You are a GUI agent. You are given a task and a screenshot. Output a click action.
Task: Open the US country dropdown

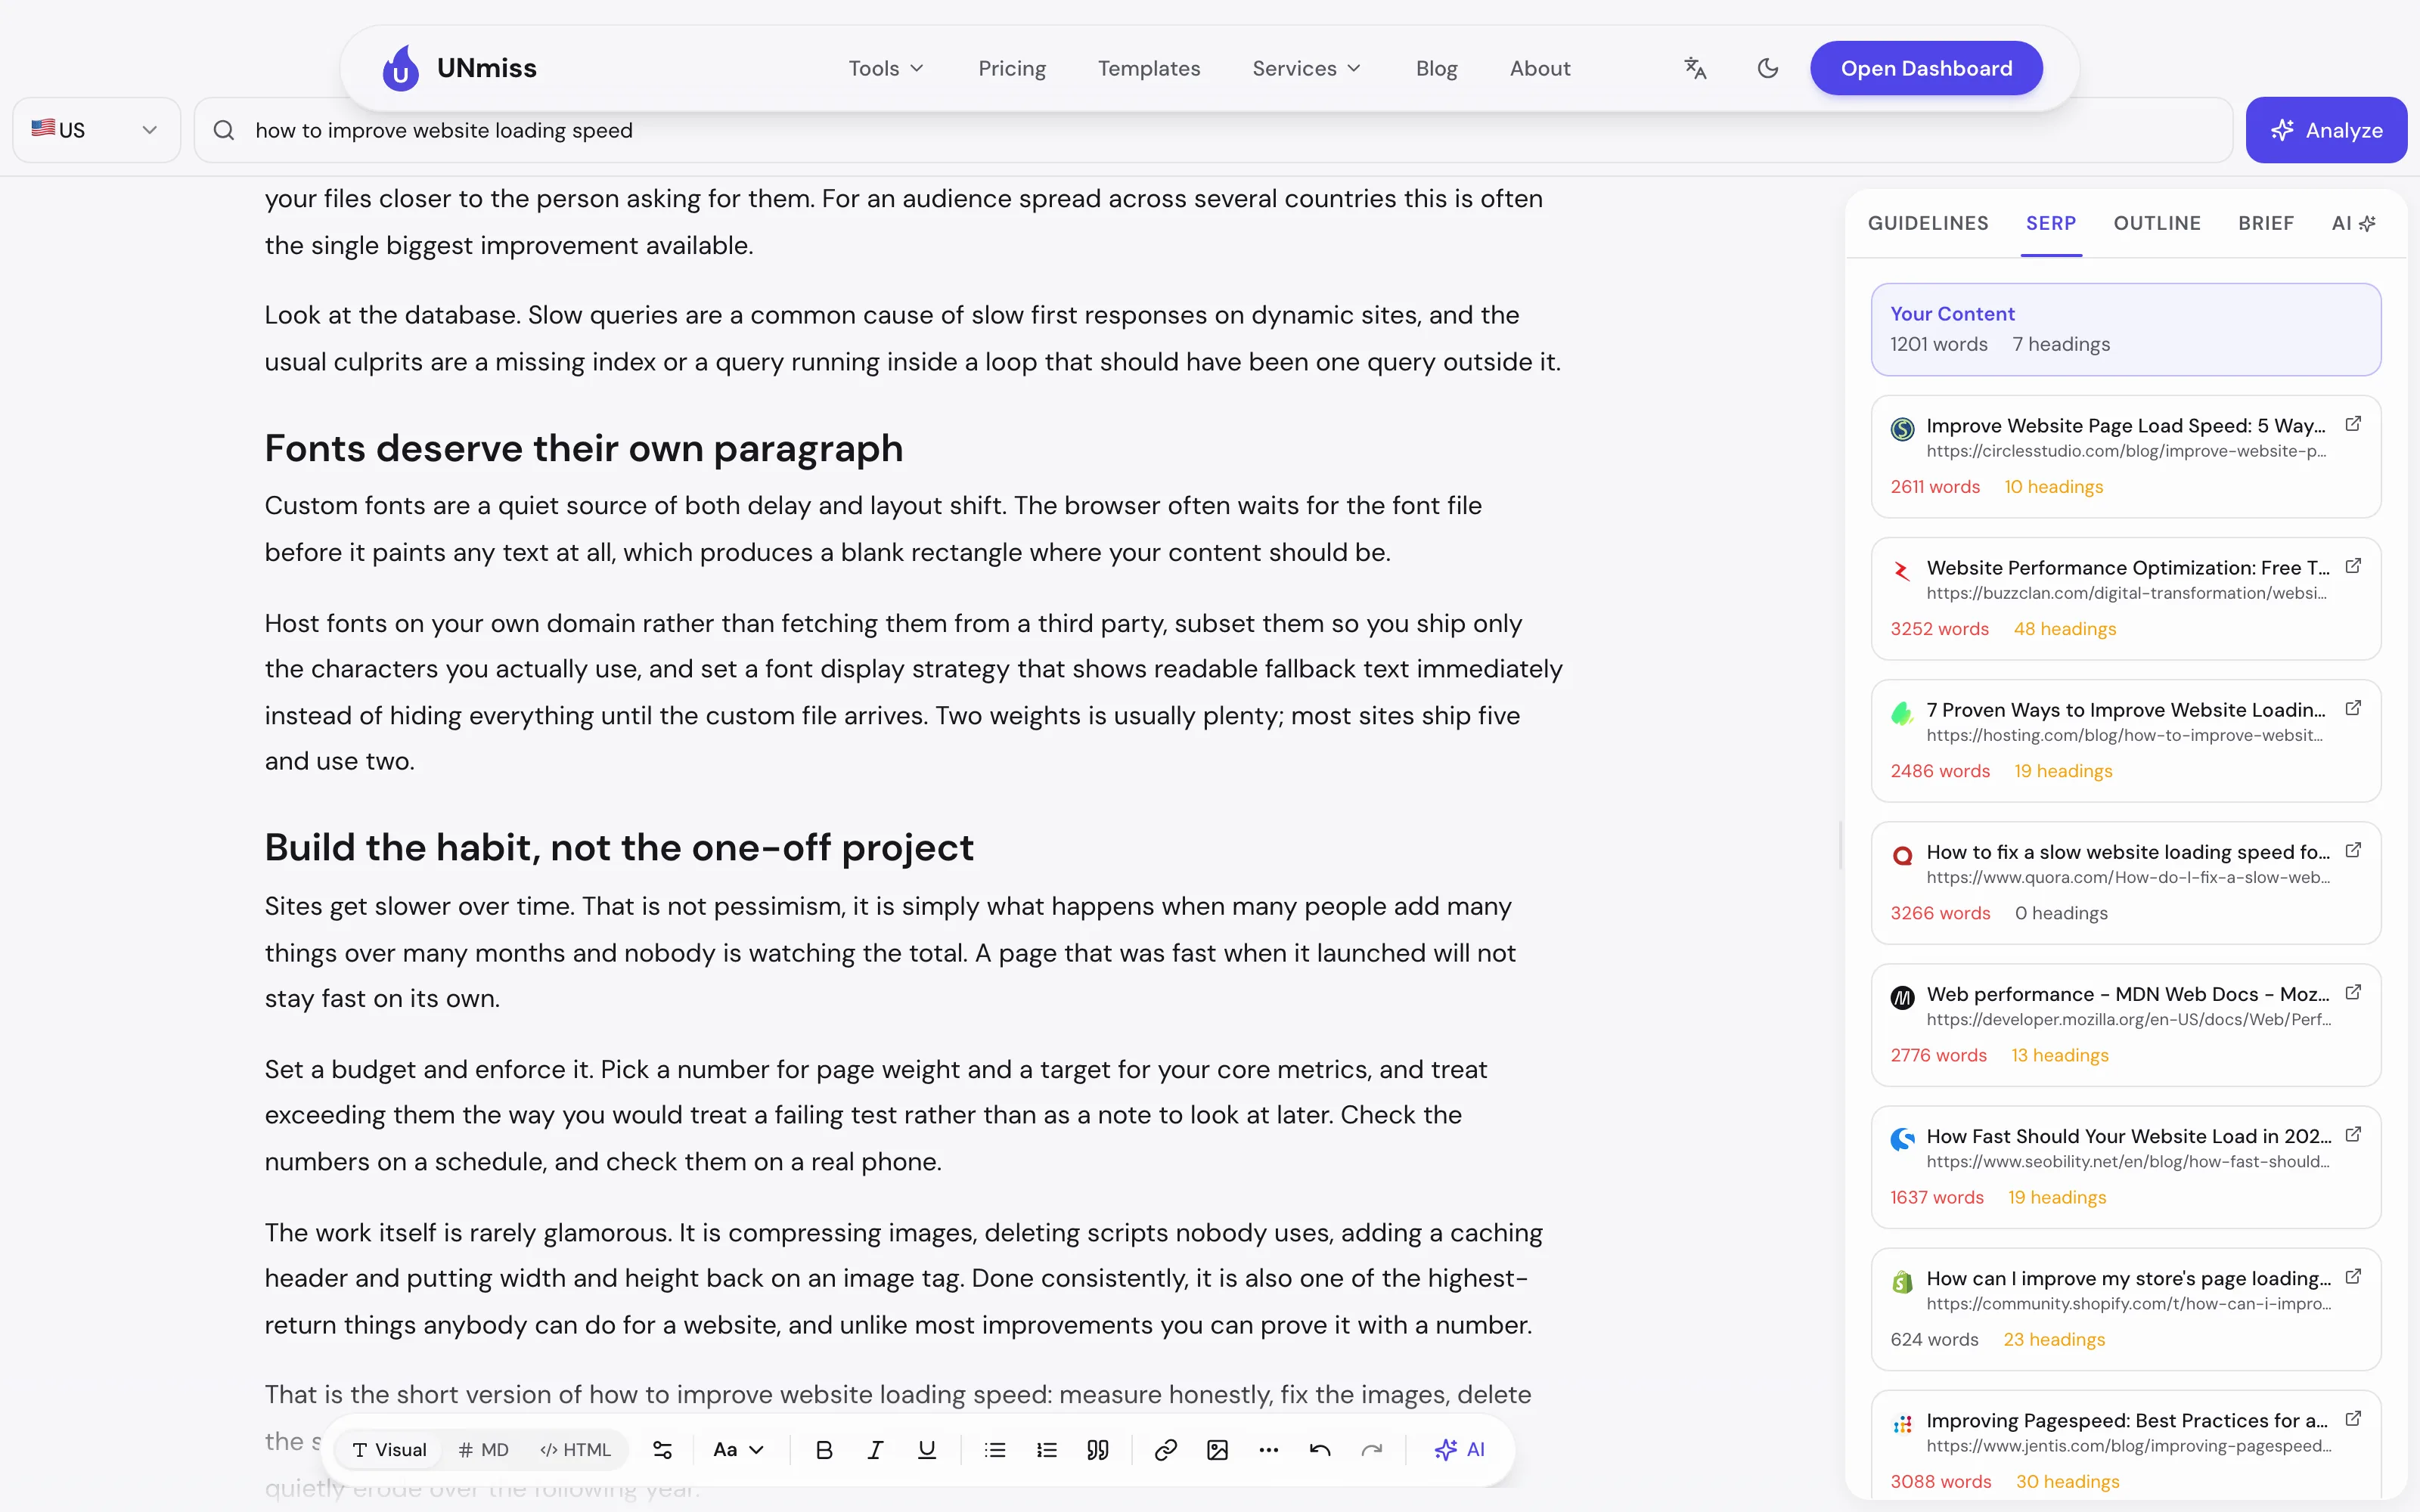(96, 130)
